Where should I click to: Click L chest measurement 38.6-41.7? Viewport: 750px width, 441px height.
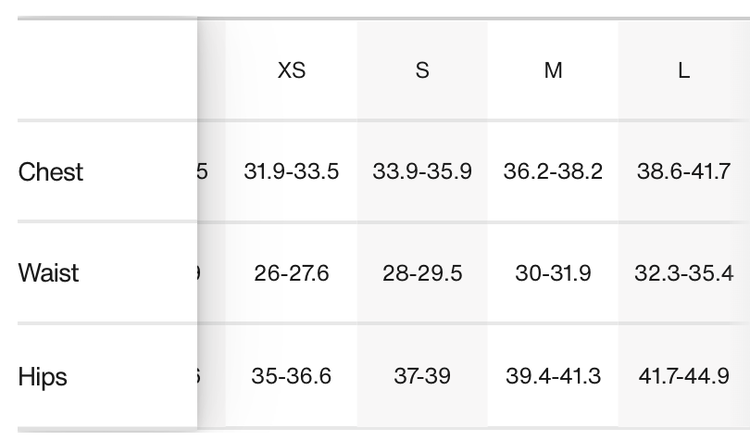(x=684, y=172)
